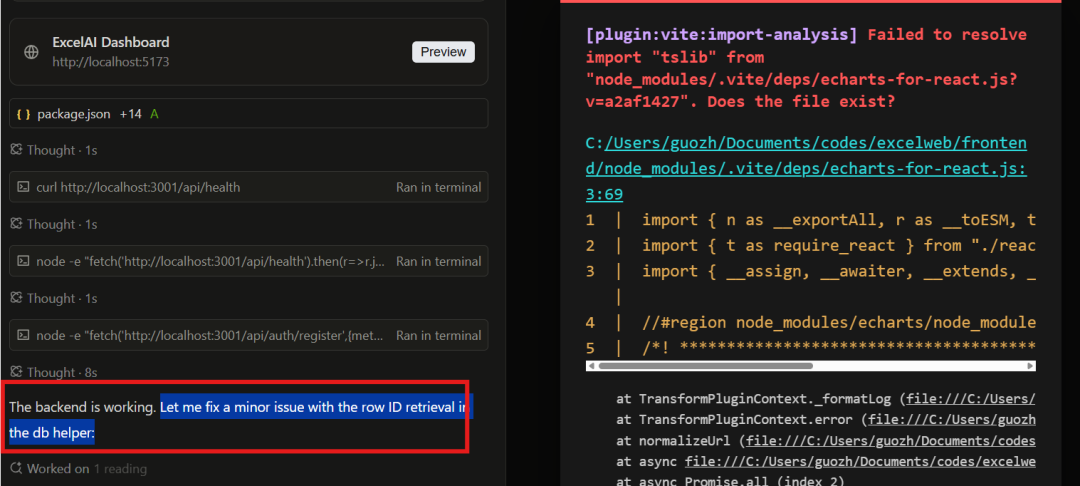Click the spinner icon beside Worked on
This screenshot has width=1080, height=486.
[x=17, y=469]
